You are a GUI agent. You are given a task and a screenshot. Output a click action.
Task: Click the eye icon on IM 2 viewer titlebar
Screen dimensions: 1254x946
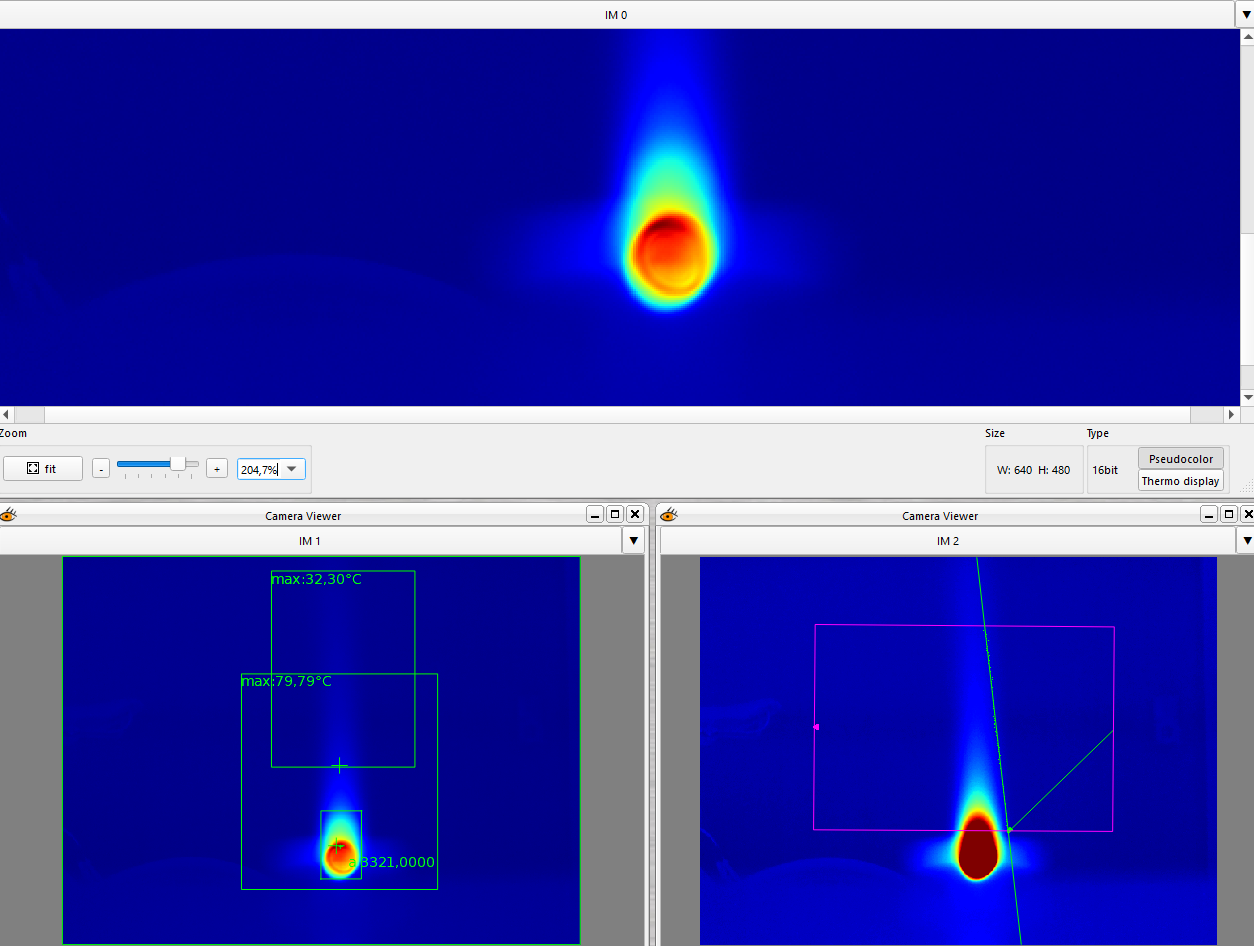coord(667,515)
